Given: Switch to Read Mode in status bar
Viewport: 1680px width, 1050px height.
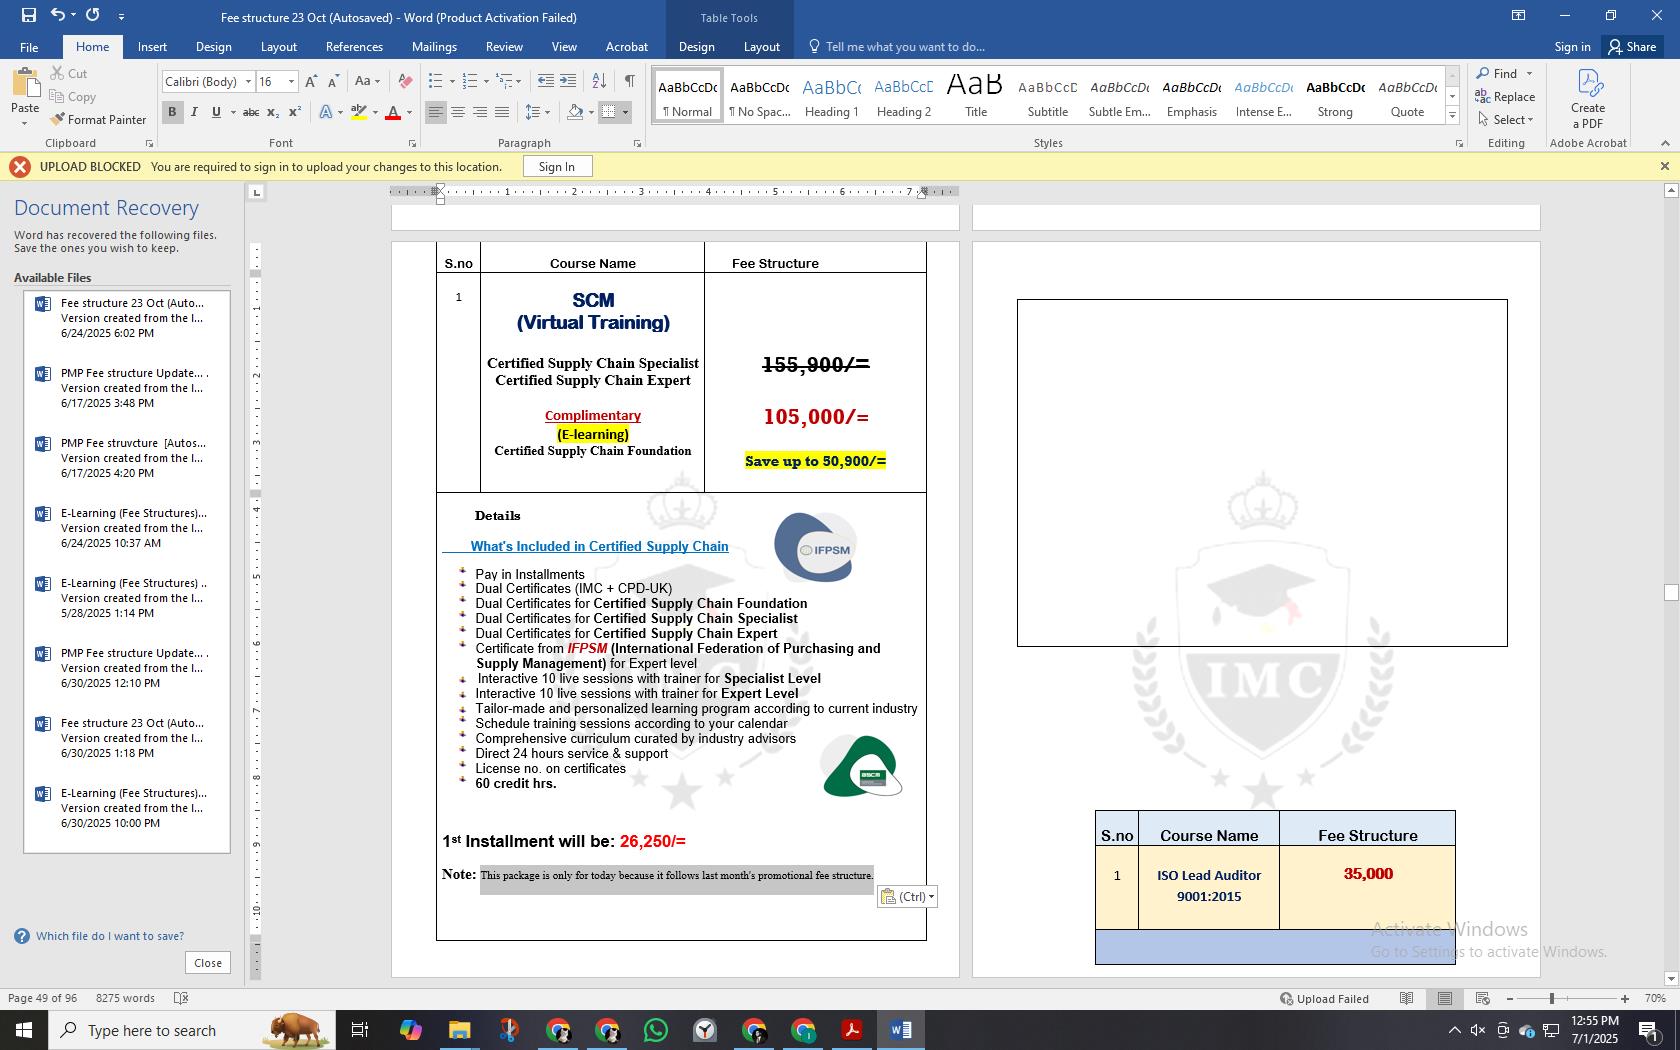Looking at the screenshot, I should click(x=1406, y=998).
